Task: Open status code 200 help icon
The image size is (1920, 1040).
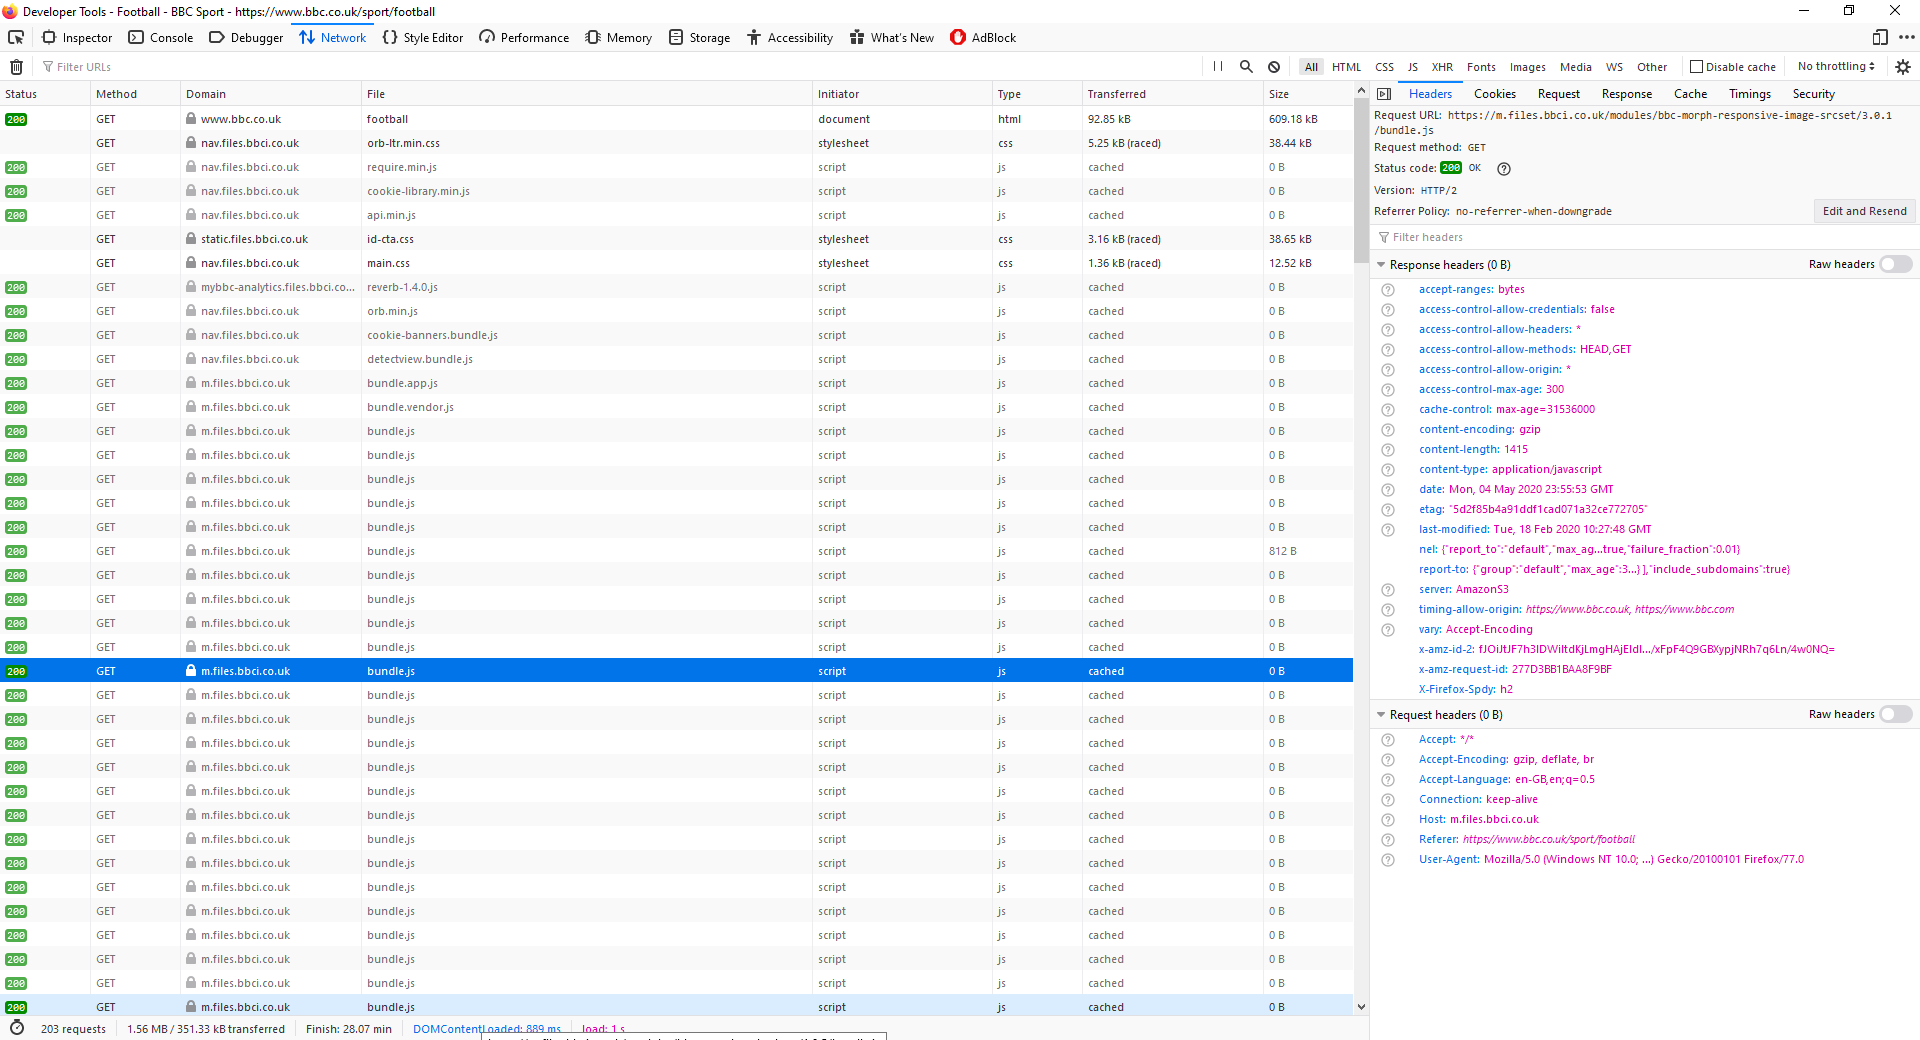Action: tap(1503, 169)
